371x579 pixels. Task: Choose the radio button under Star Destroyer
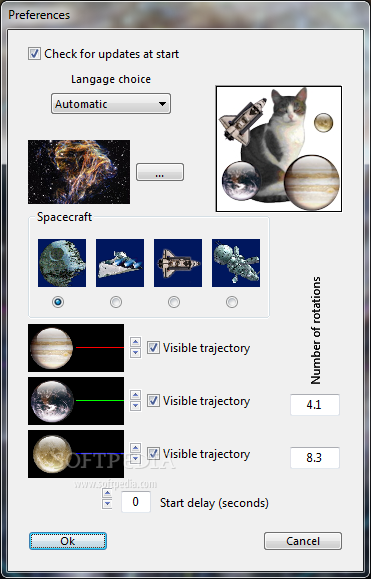click(x=116, y=302)
